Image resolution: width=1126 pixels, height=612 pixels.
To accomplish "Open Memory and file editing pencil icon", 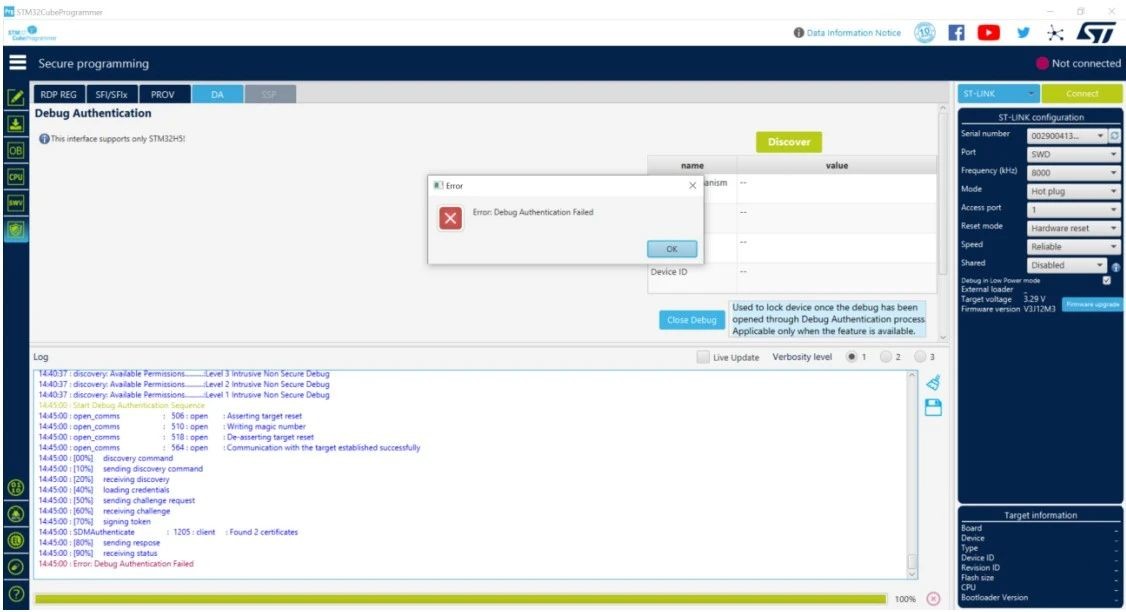I will (x=16, y=97).
